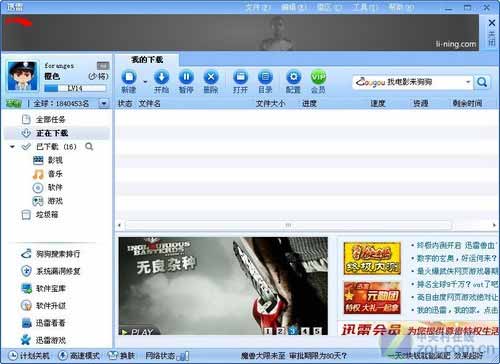The width and height of the screenshot is (500, 364).
Task: Open 迅雷游戏 sidebar shortcut
Action: click(x=43, y=340)
